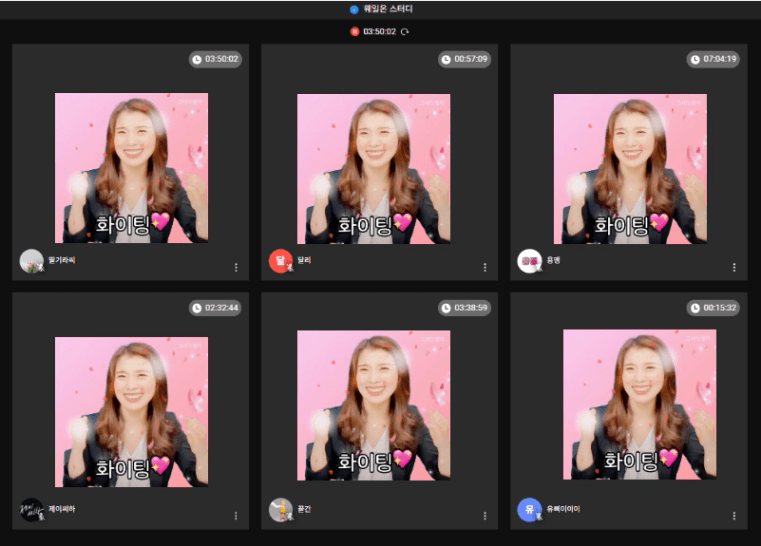Click the refresh icon beside the 03:50:02 top timer

(405, 32)
